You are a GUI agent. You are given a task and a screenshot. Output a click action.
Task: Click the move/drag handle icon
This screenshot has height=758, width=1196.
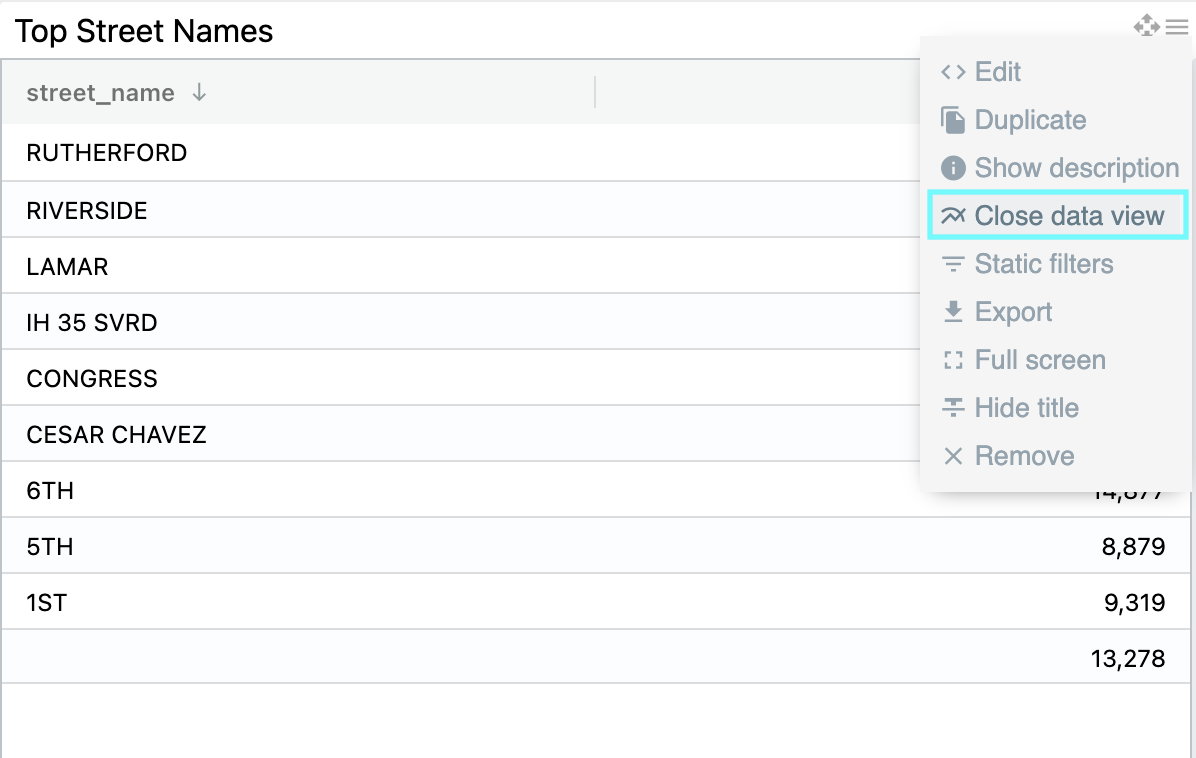[1146, 26]
